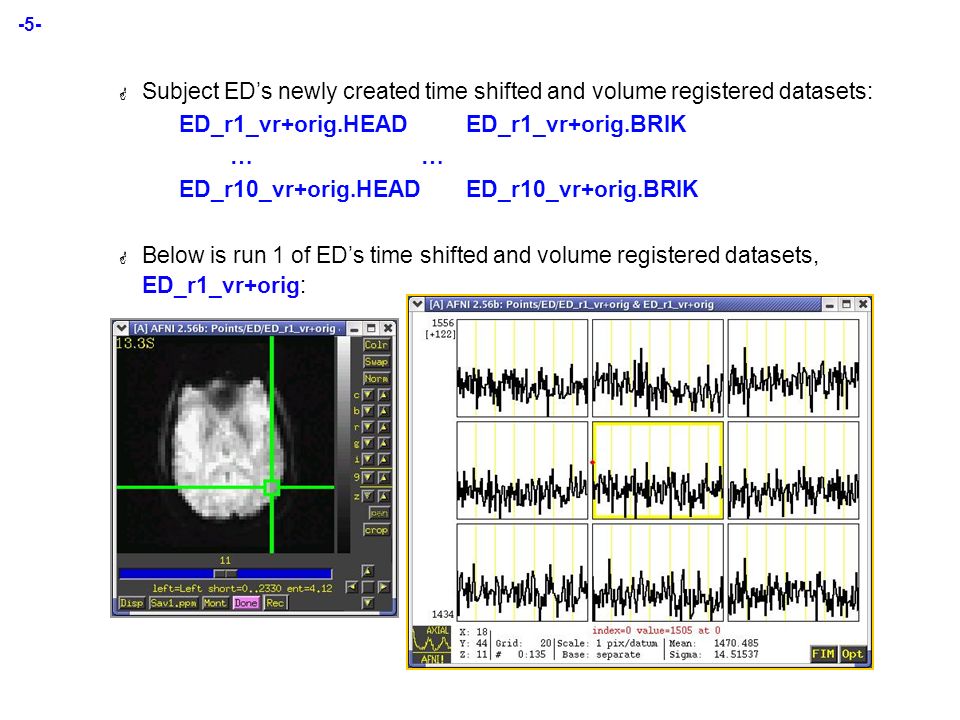The width and height of the screenshot is (960, 720).
Task: Select the top-left time series sub-graph
Action: (522, 368)
